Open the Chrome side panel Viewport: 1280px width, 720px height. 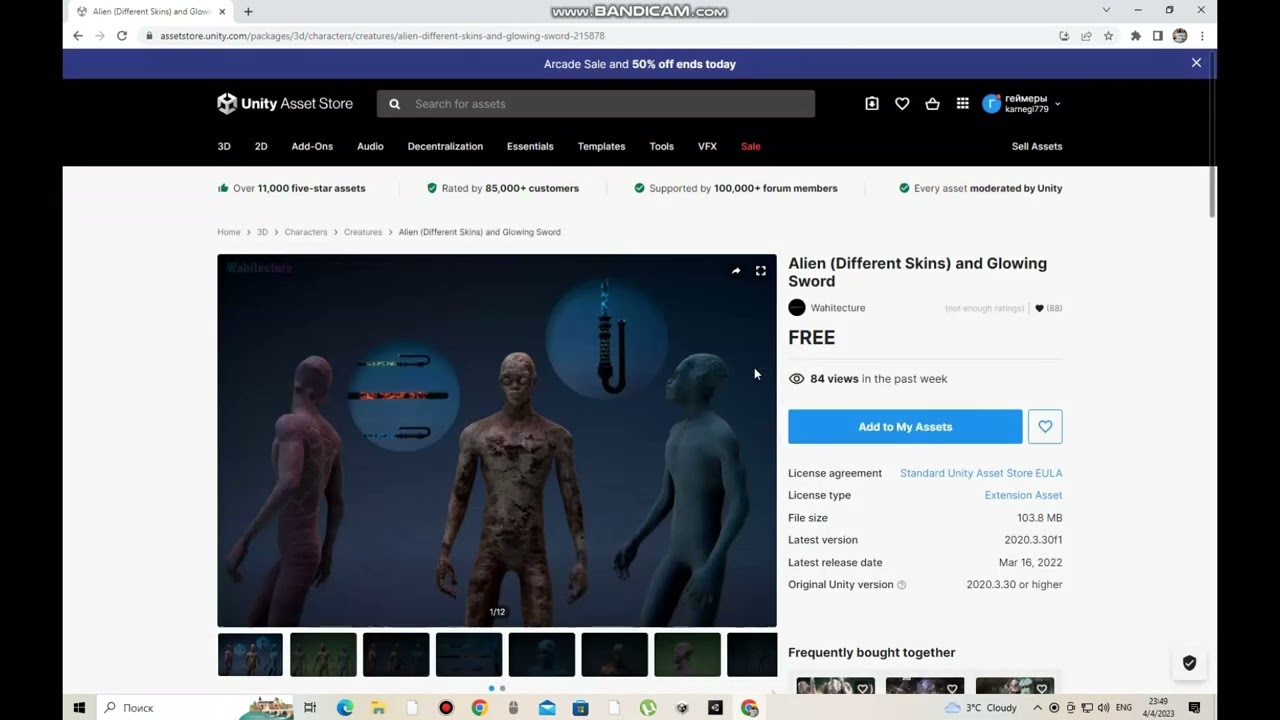click(x=1158, y=36)
